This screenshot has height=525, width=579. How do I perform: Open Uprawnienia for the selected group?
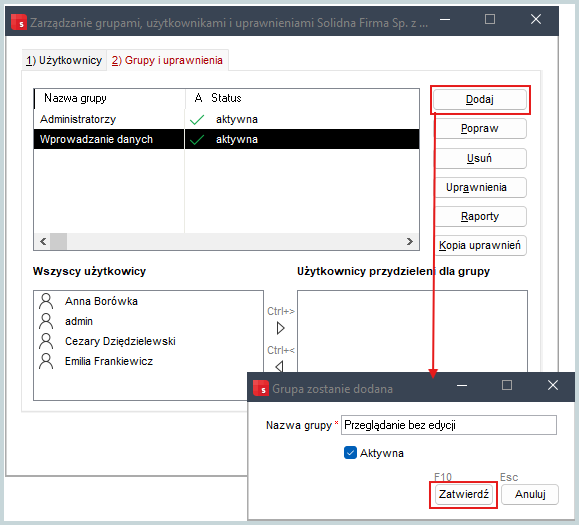click(x=480, y=187)
